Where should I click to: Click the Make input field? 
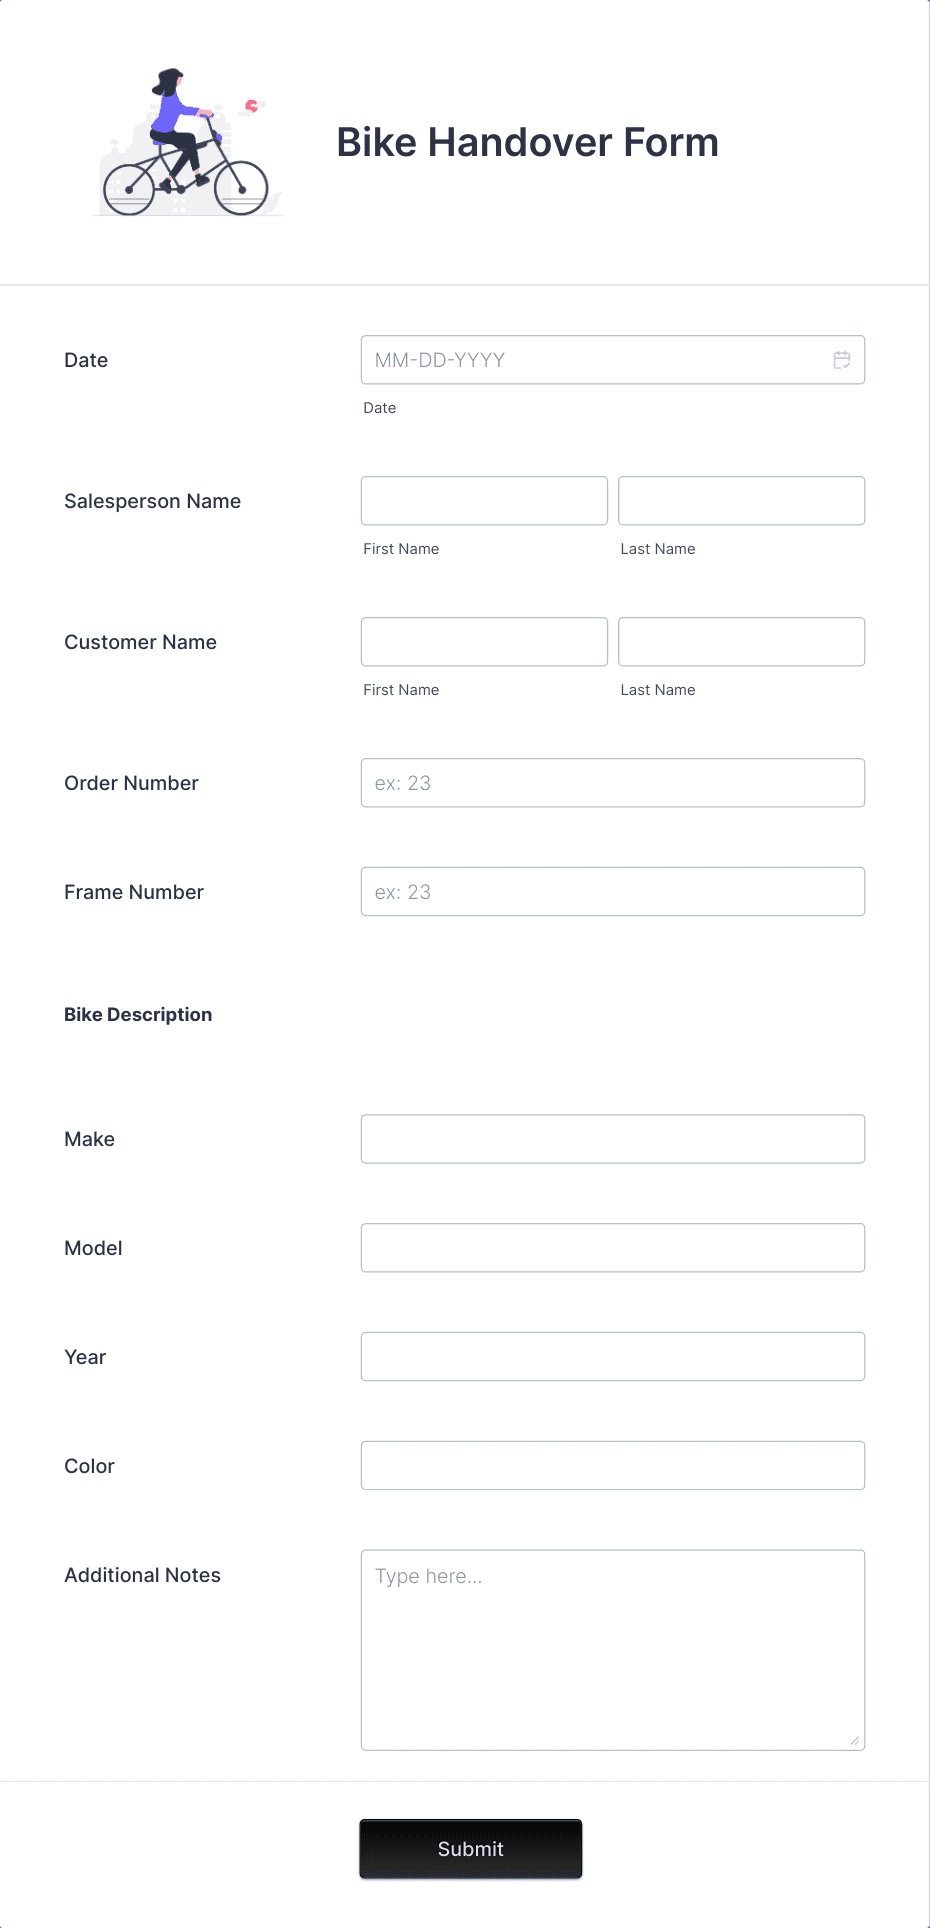pos(612,1138)
